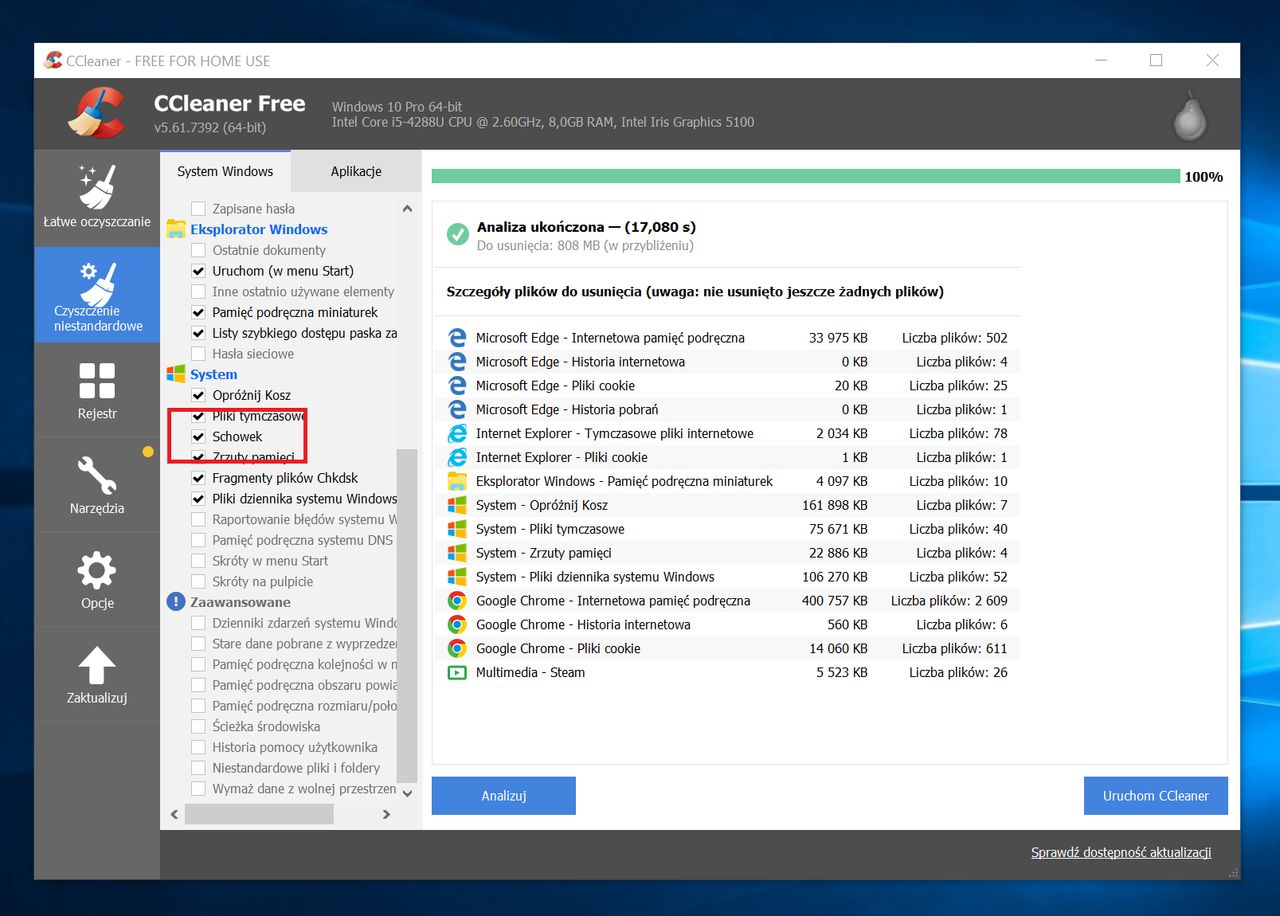Open the Rejestr grid icon
This screenshot has width=1280, height=916.
point(97,381)
